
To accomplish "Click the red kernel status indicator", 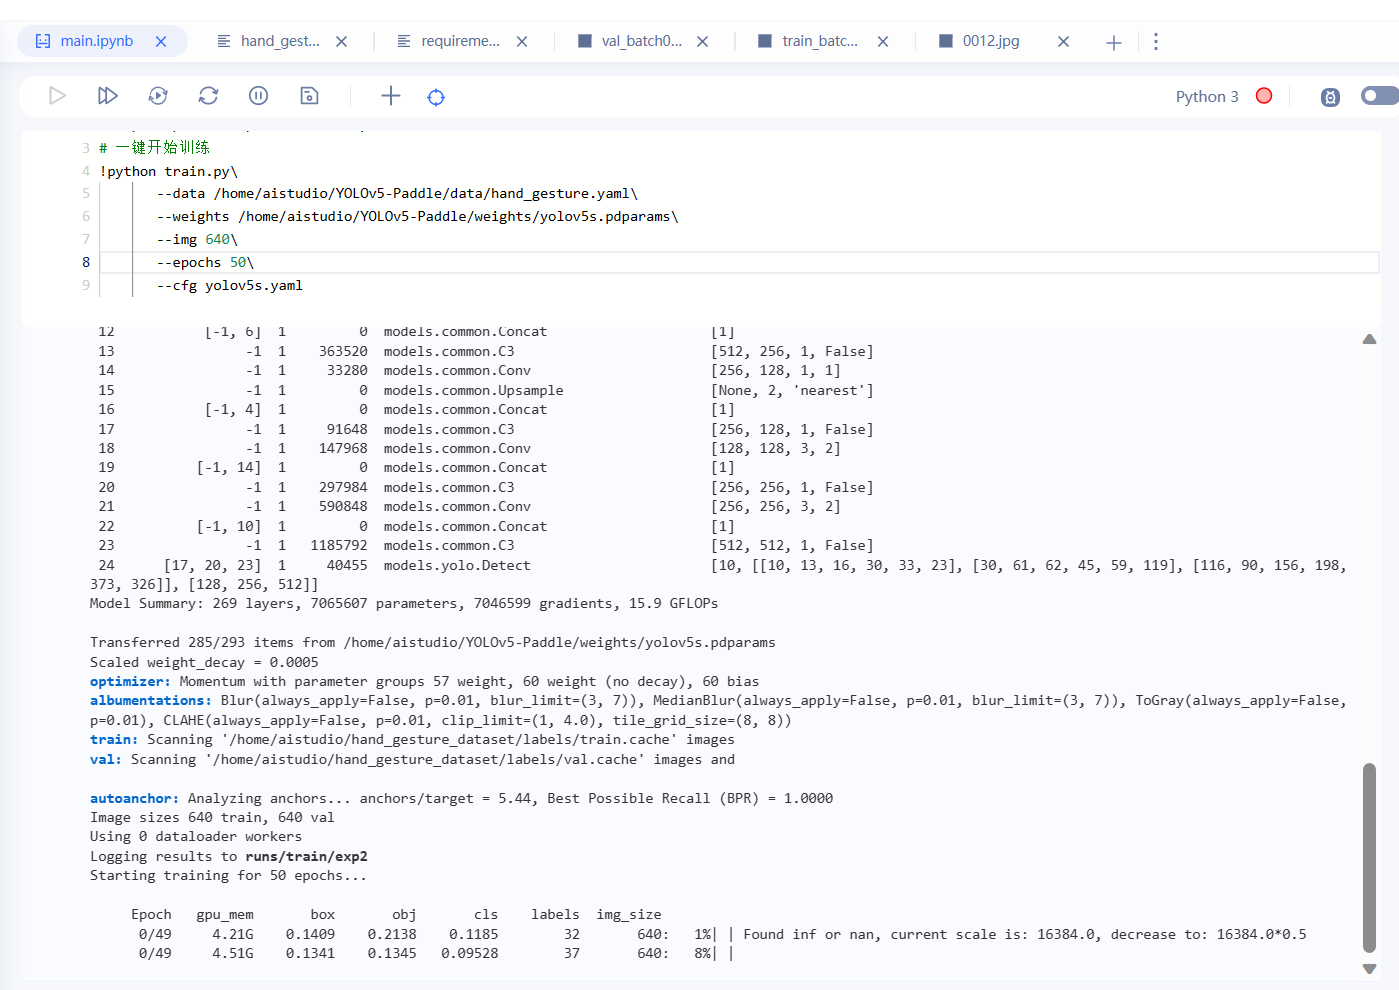I will click(x=1264, y=96).
